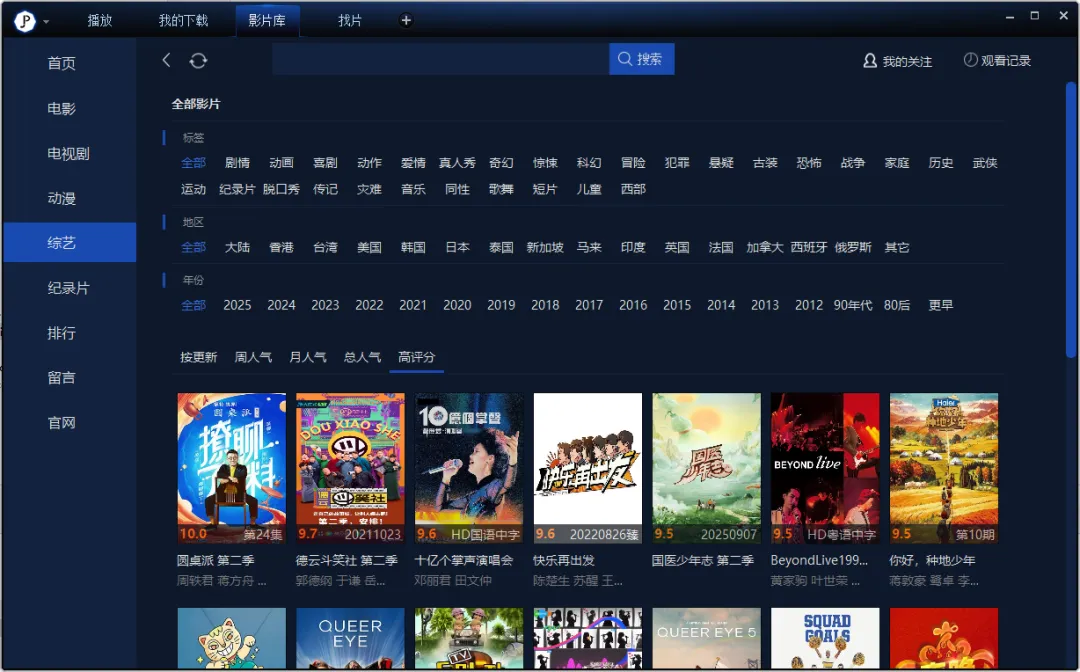Switch to the 找片 tab
The image size is (1080, 672).
[350, 21]
